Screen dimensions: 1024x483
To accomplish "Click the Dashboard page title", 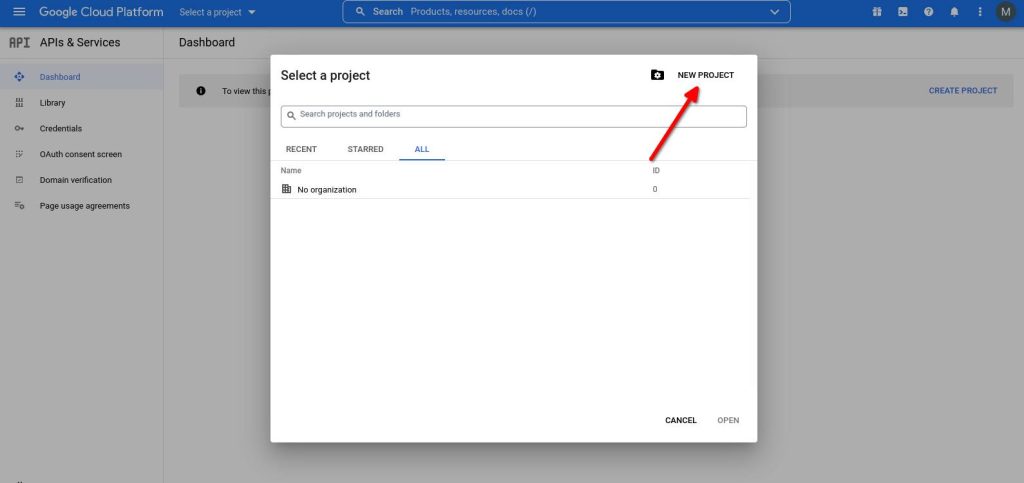I will [x=206, y=42].
